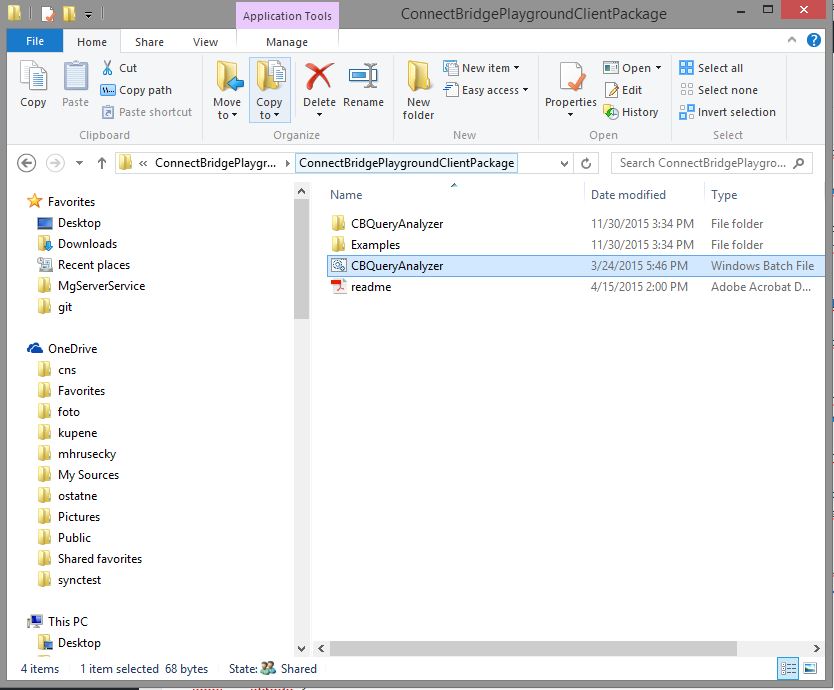This screenshot has width=834, height=690.
Task: Click Select none in the ribbon
Action: 719,90
